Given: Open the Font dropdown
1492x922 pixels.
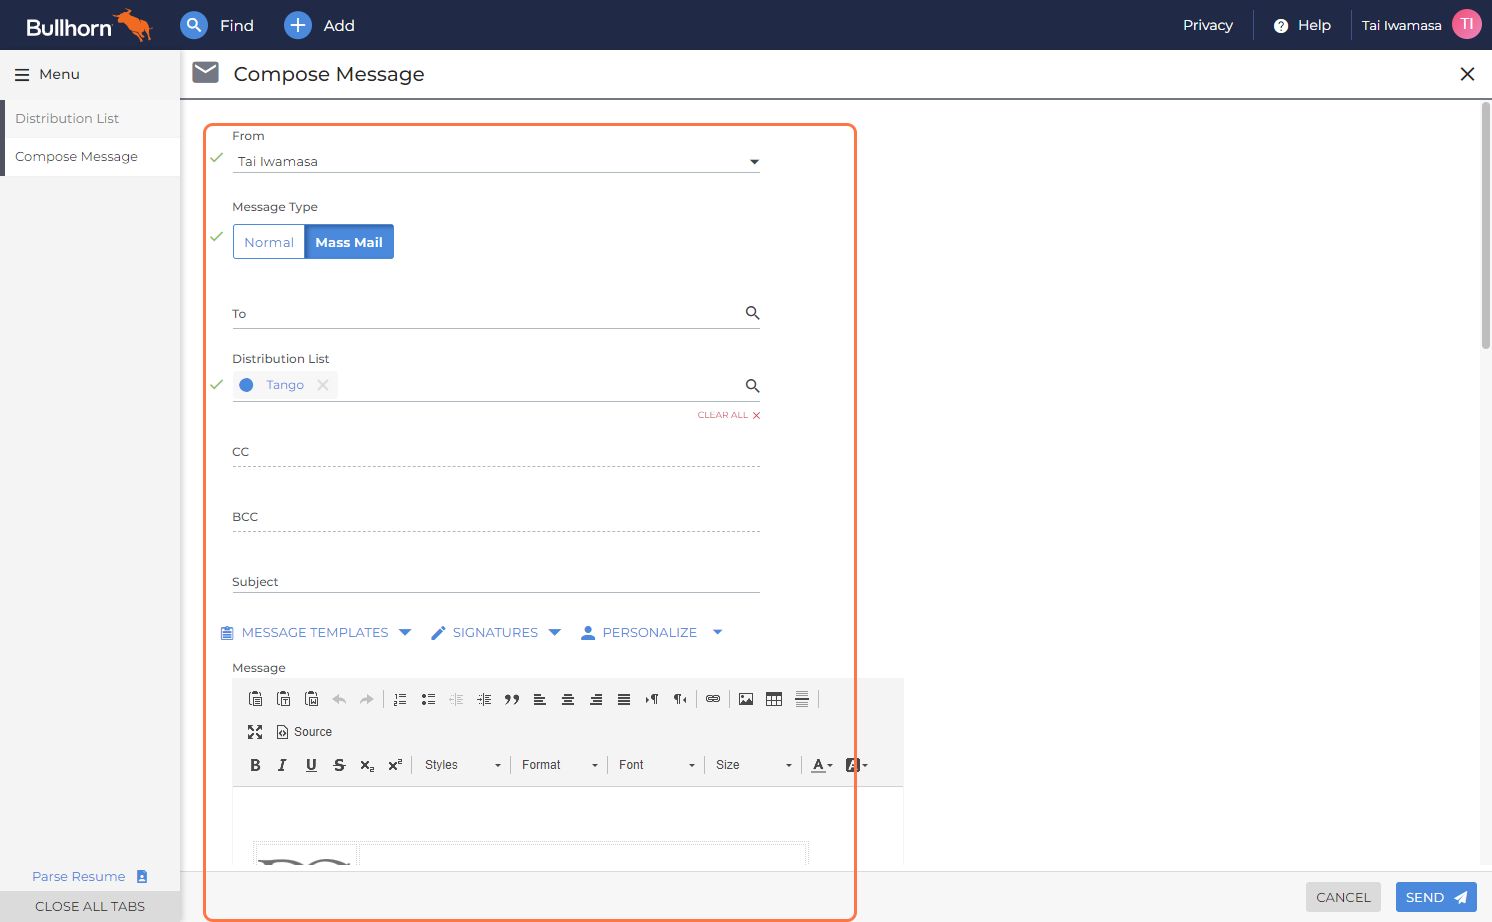Looking at the screenshot, I should coord(656,765).
